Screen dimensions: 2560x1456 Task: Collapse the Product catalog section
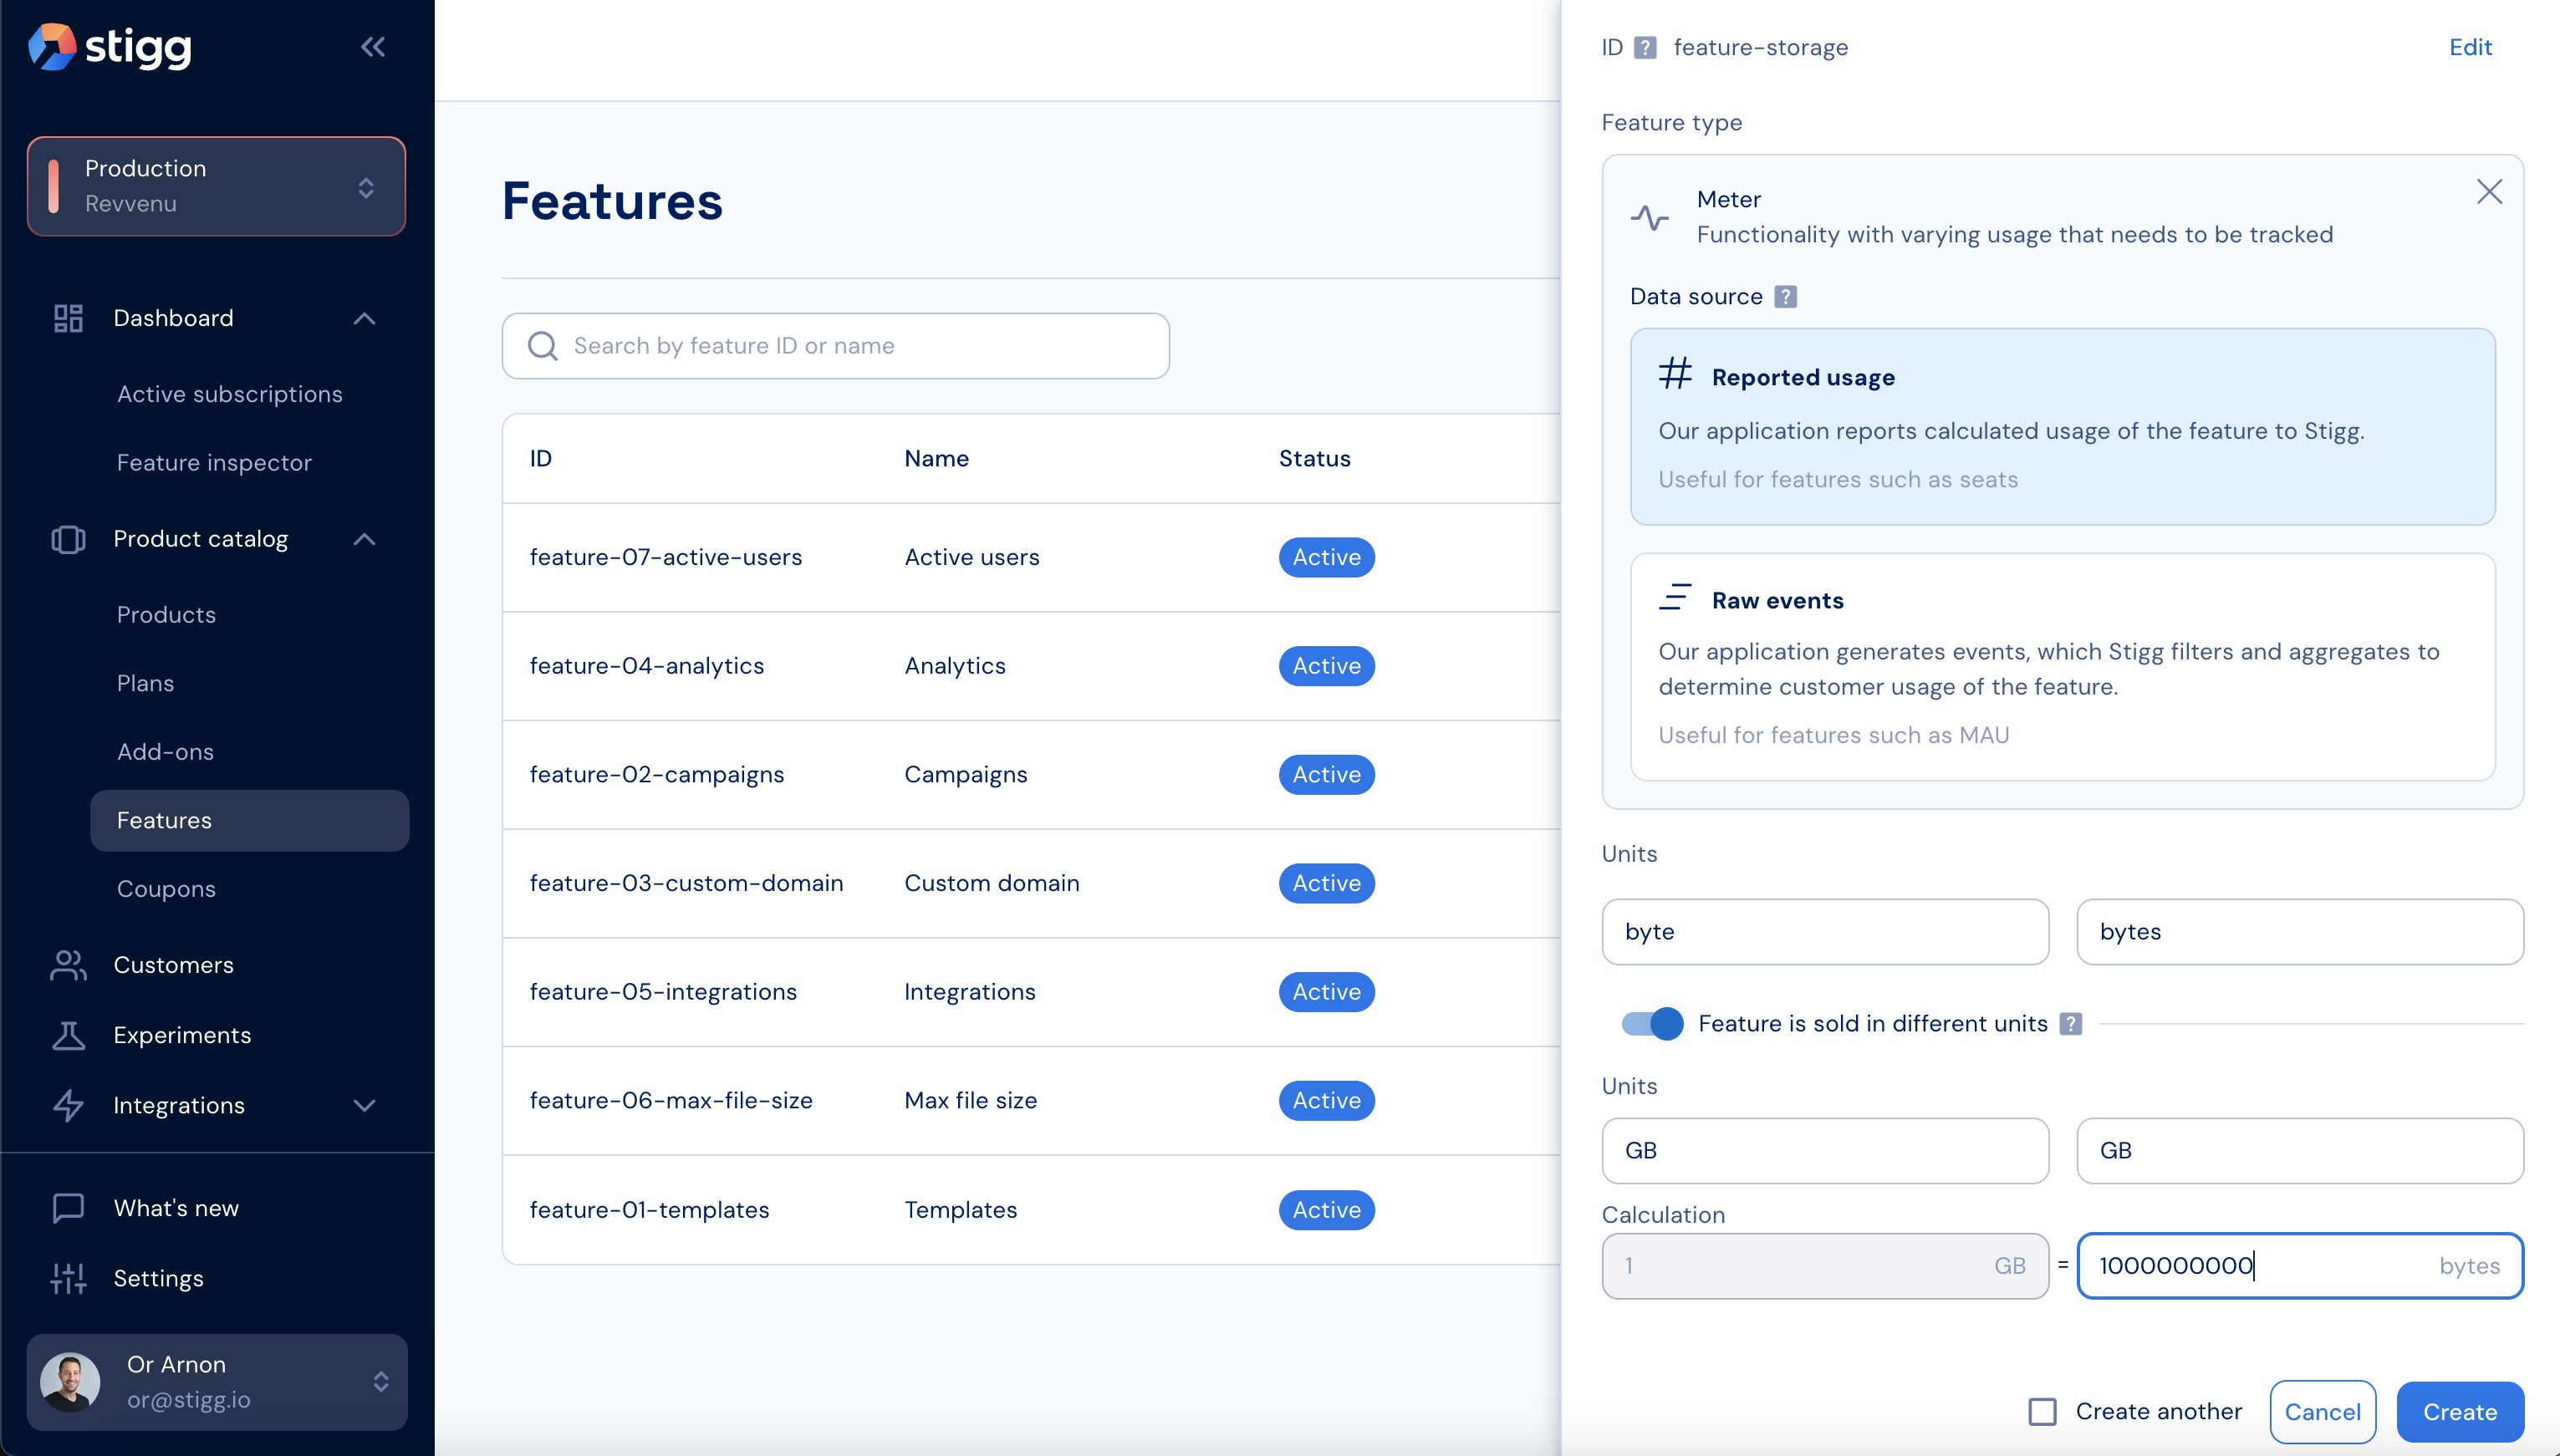(x=364, y=540)
